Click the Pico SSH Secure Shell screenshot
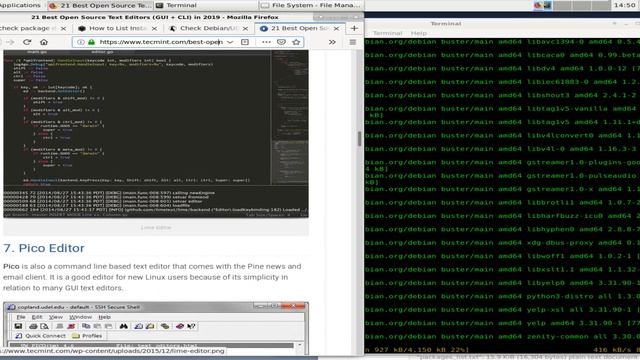 [156, 329]
